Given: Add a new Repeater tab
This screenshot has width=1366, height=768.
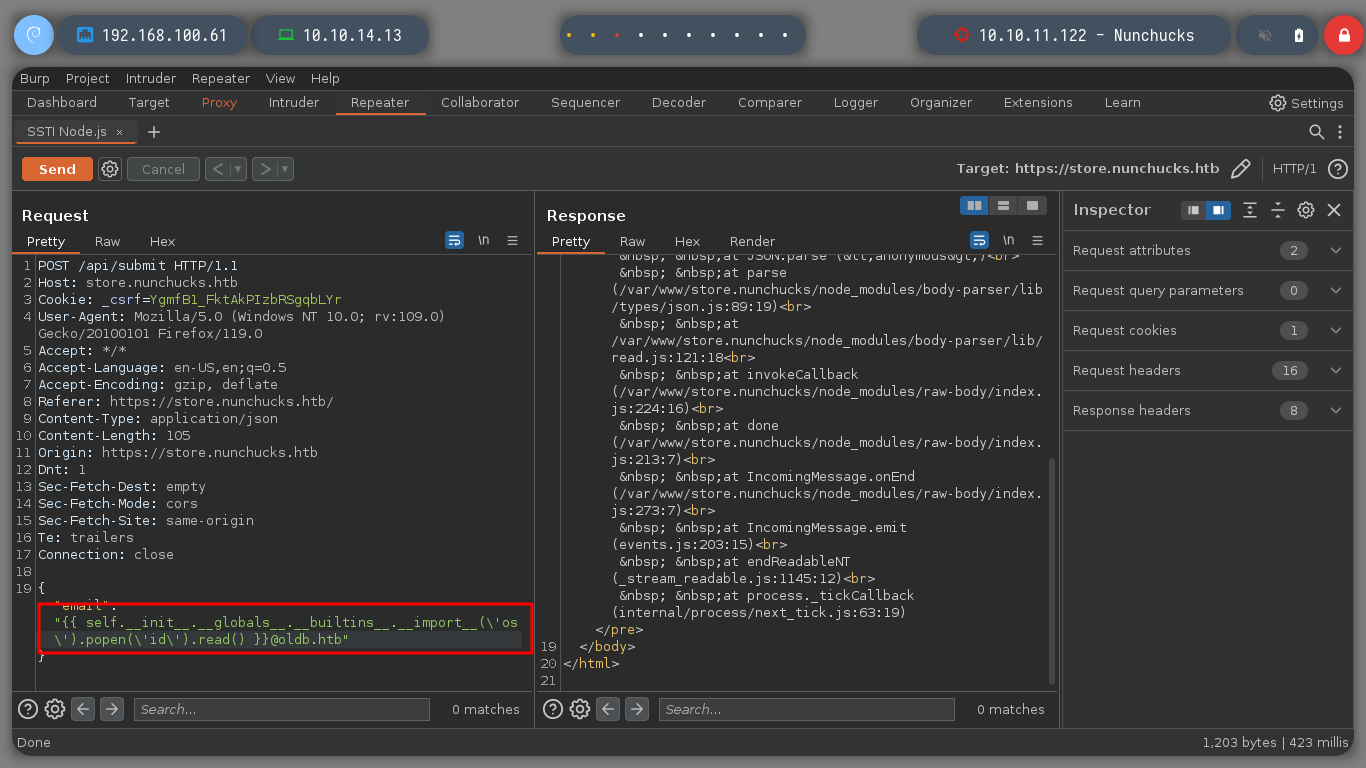Looking at the screenshot, I should (154, 132).
